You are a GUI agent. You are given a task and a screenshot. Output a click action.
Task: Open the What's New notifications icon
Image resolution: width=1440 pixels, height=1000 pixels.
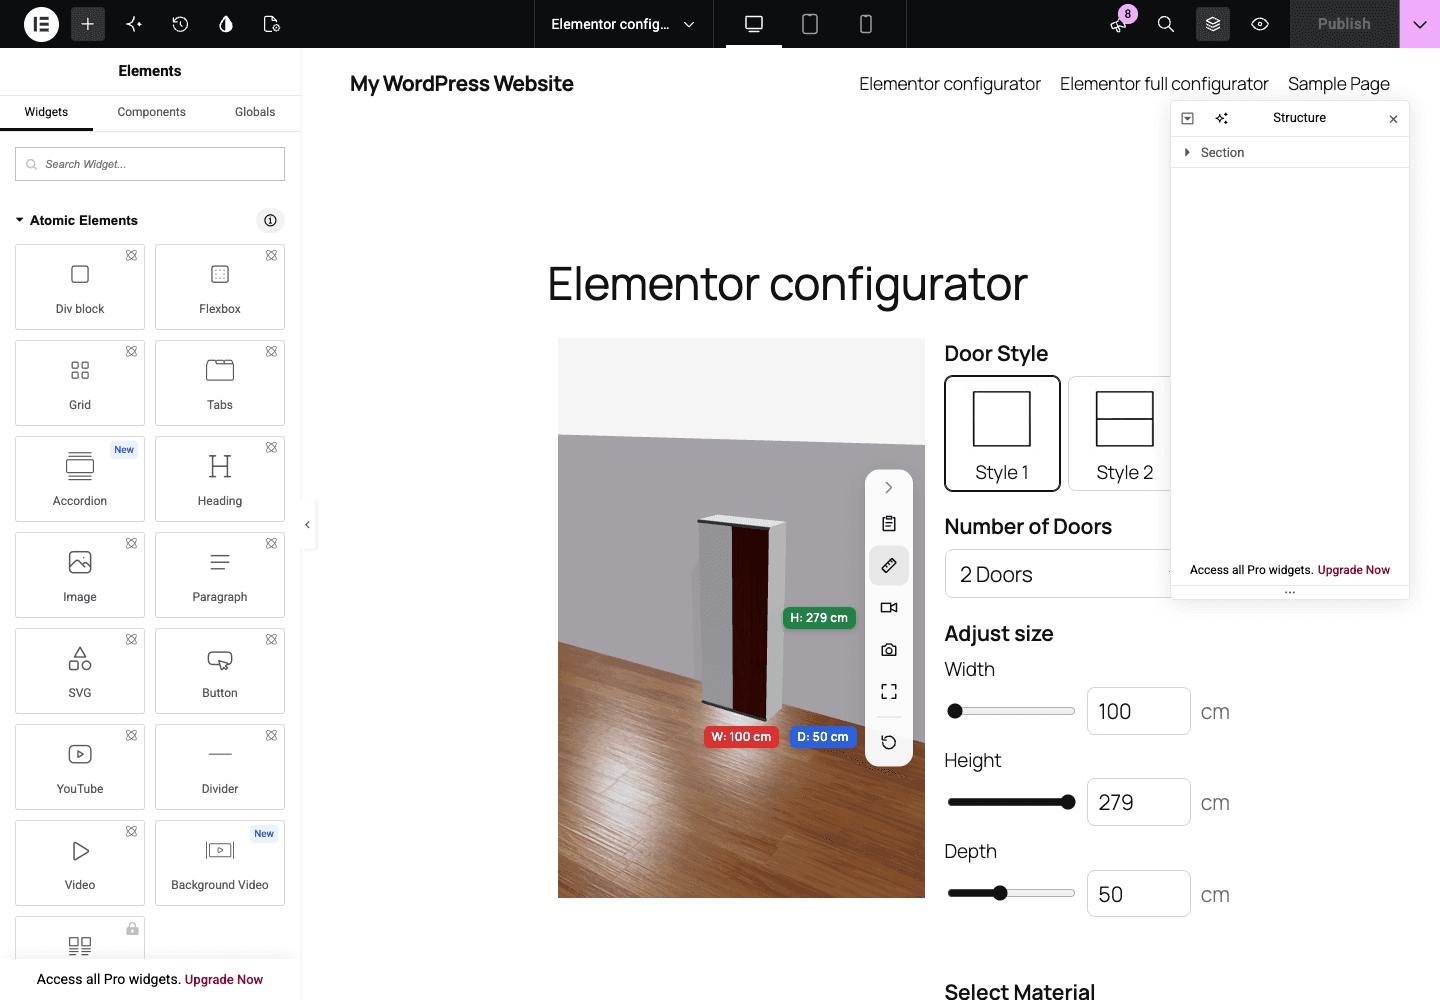coord(1119,24)
